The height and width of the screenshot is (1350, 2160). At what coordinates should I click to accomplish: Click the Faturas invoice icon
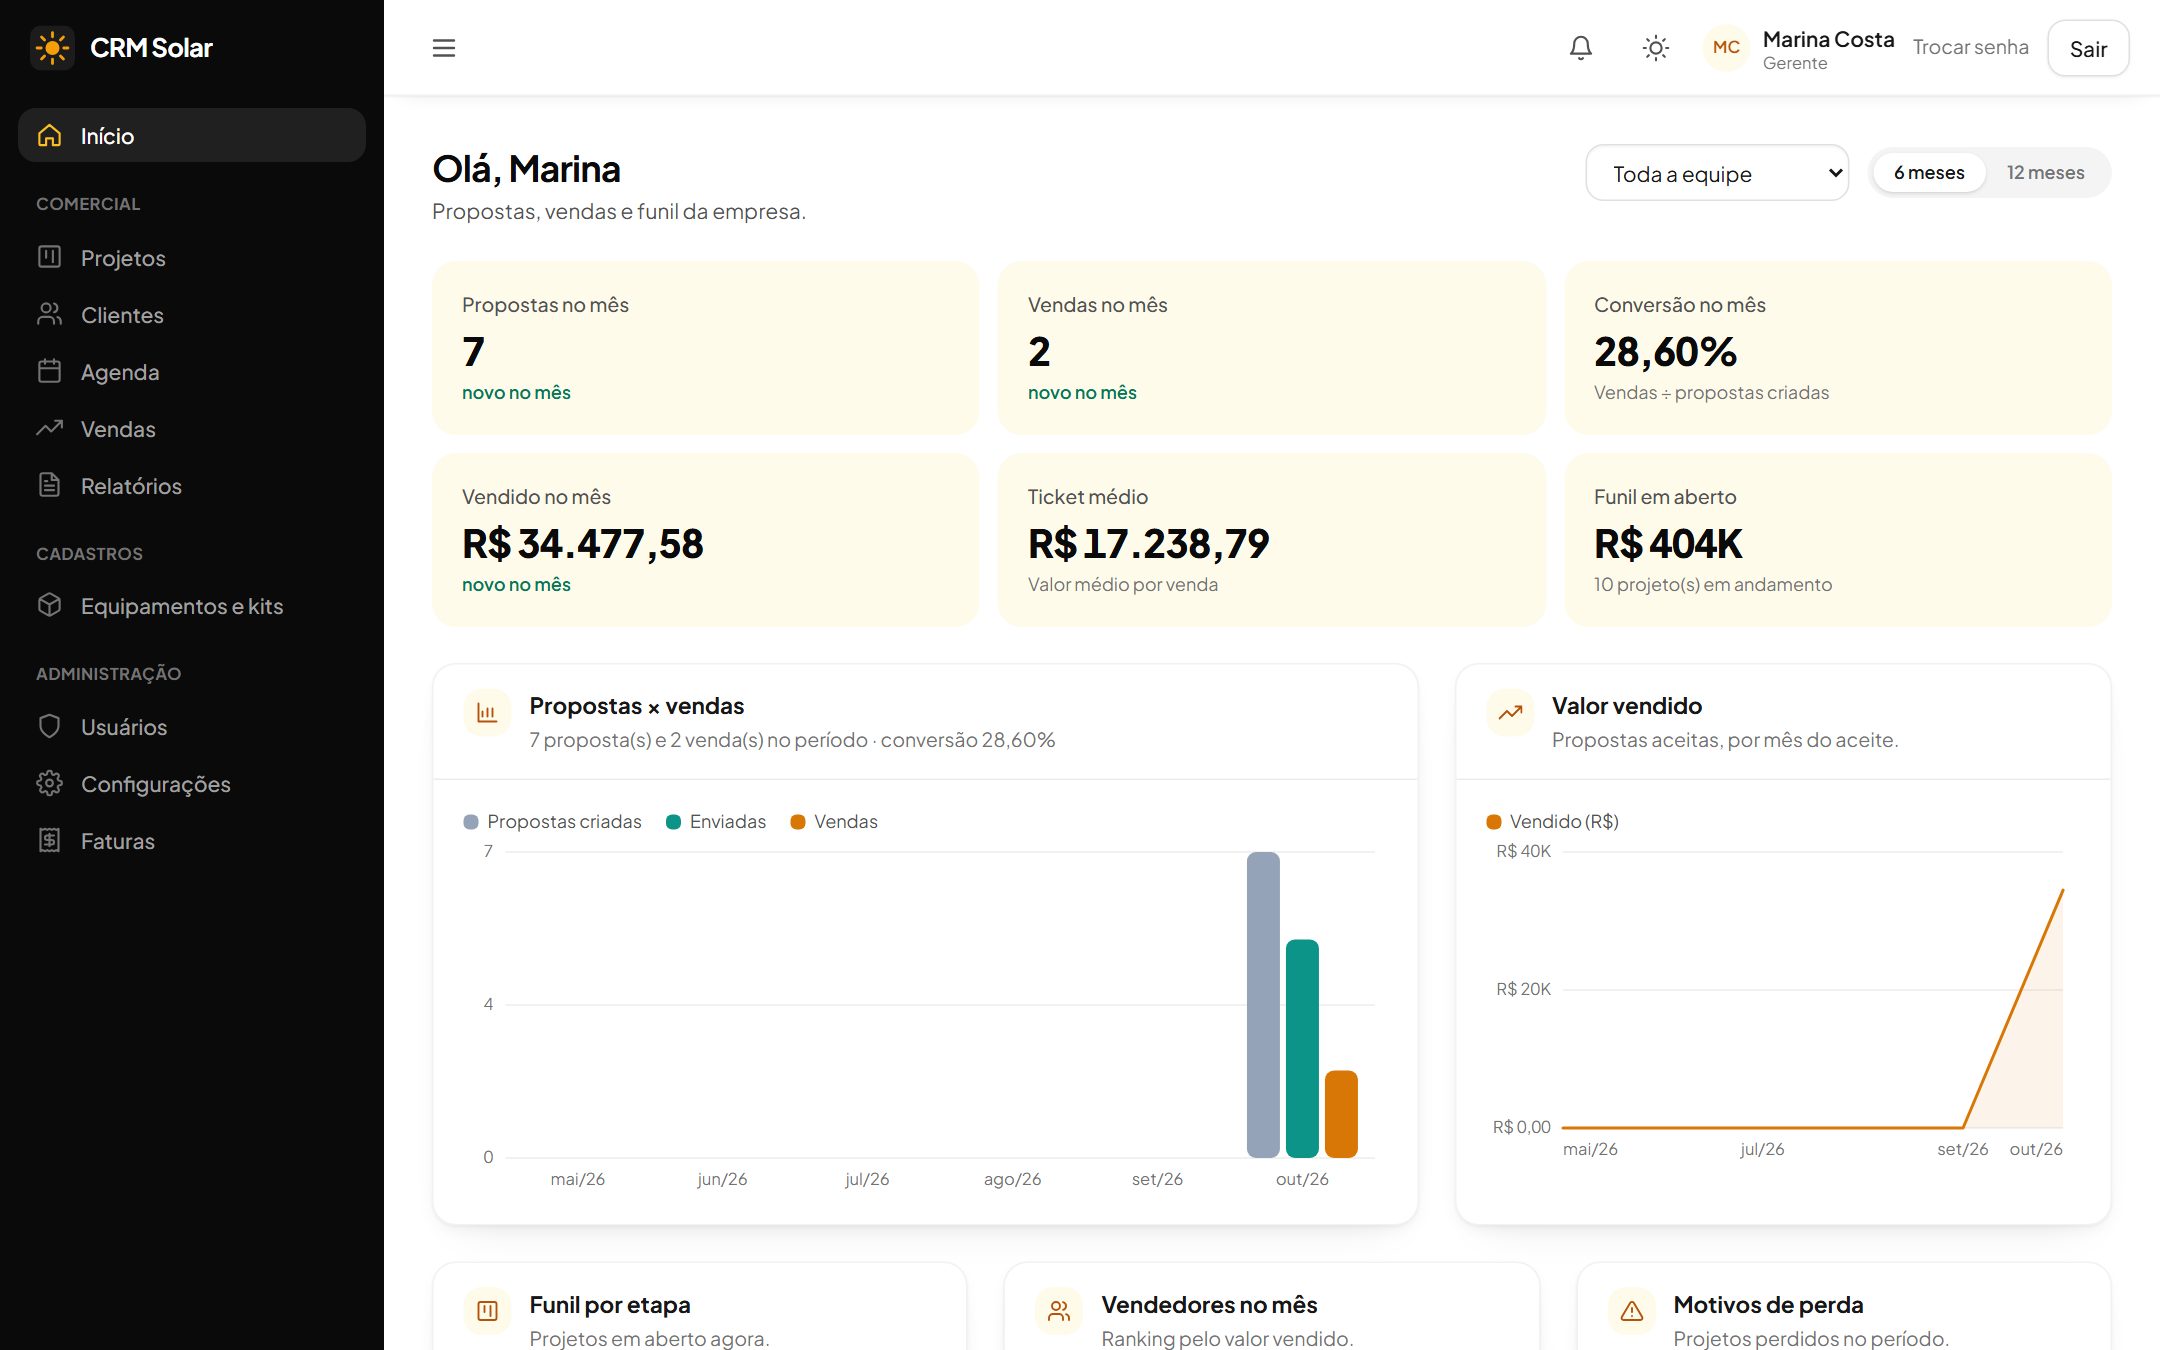[x=50, y=841]
